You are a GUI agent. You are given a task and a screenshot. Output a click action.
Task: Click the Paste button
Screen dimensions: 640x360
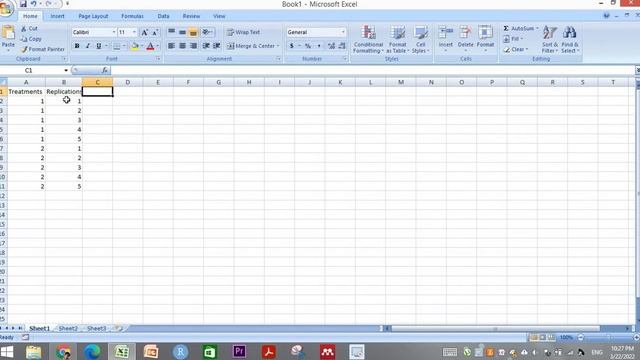[8, 39]
